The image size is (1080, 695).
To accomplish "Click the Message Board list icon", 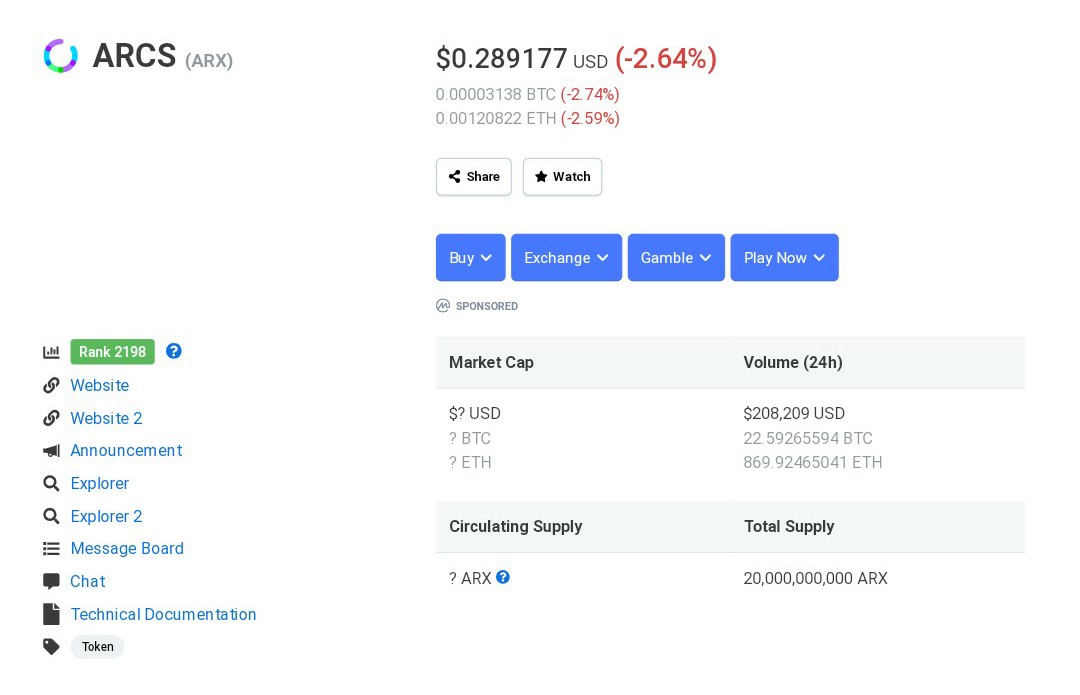I will 51,549.
